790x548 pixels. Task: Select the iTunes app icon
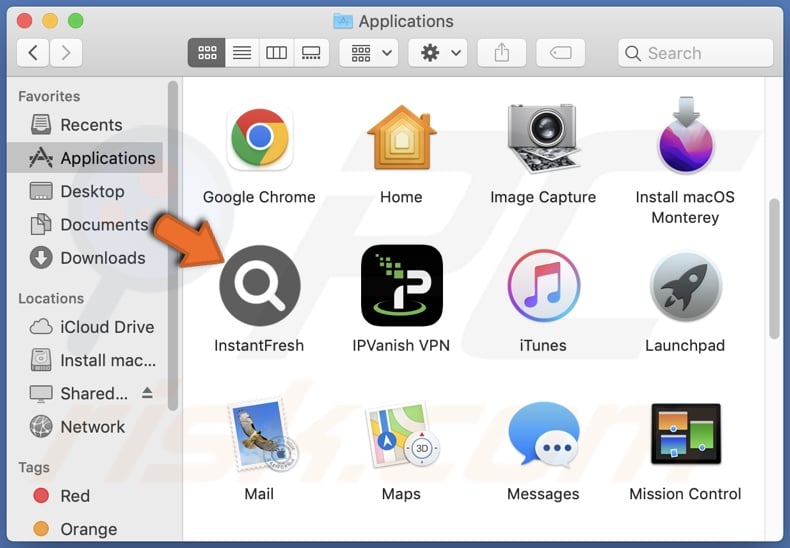pyautogui.click(x=543, y=286)
